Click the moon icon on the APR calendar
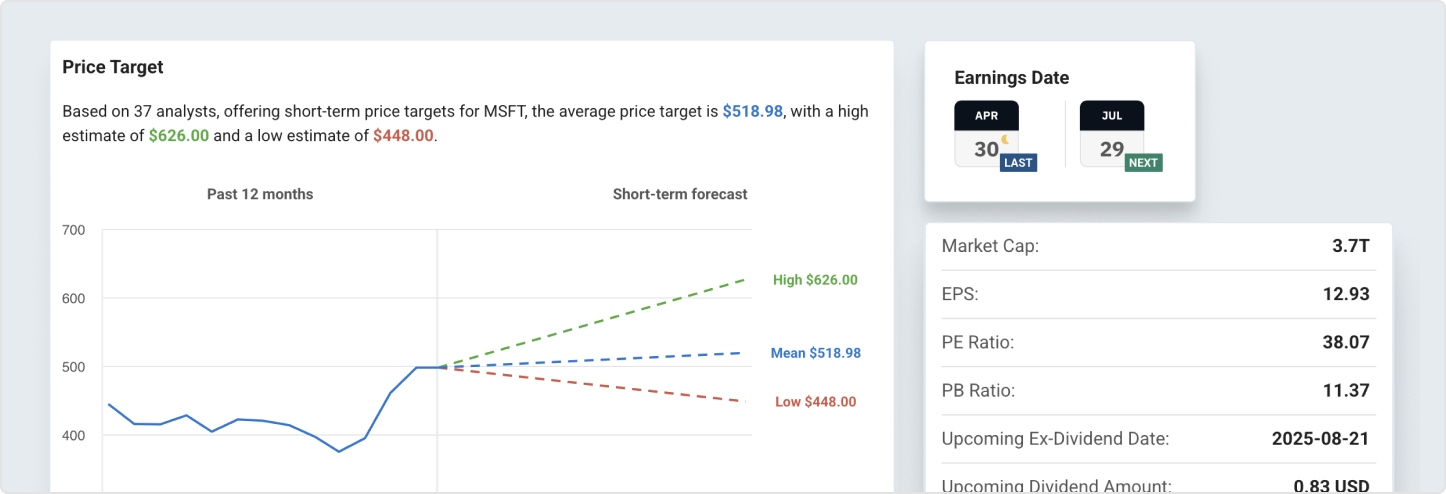The image size is (1446, 494). [1004, 140]
